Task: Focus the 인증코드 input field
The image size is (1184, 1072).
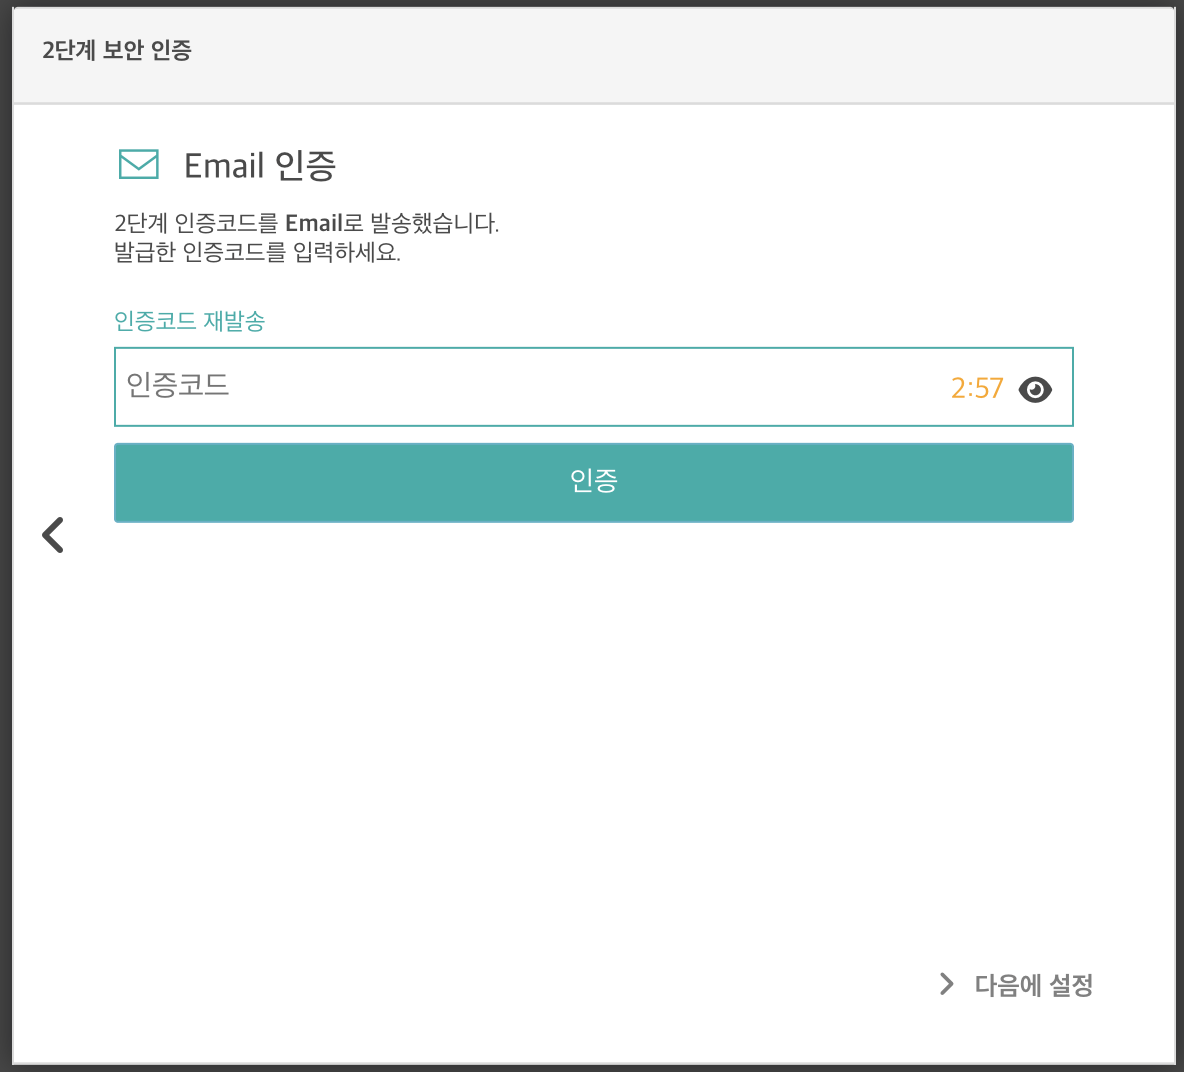Action: [x=594, y=387]
